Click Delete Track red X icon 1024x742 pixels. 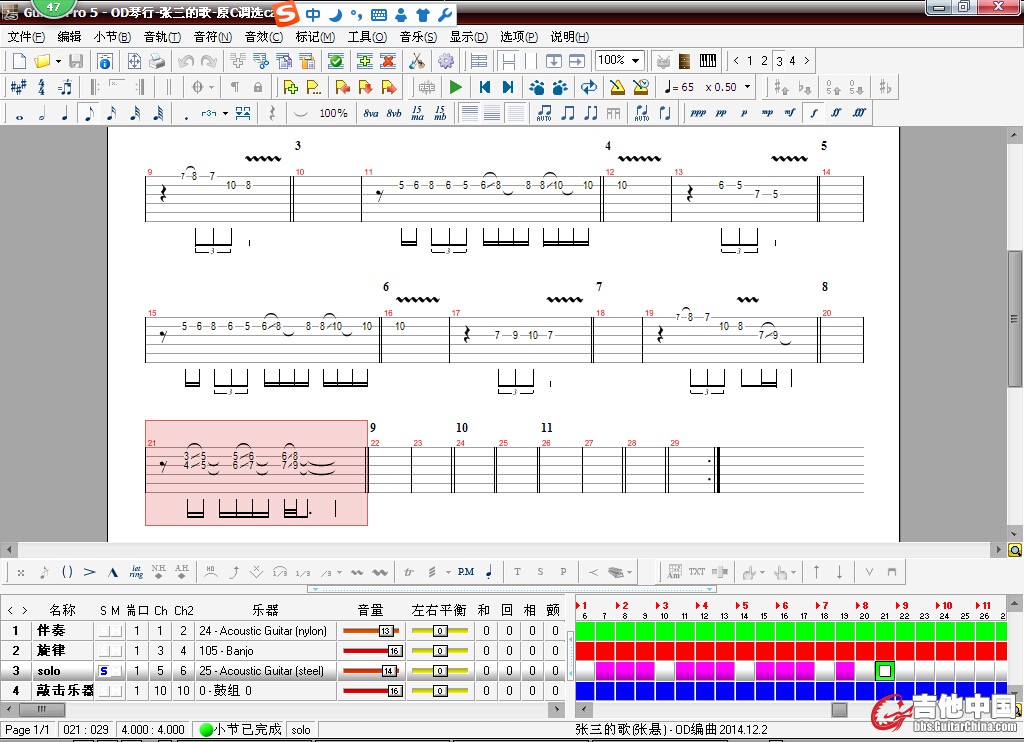pos(388,61)
